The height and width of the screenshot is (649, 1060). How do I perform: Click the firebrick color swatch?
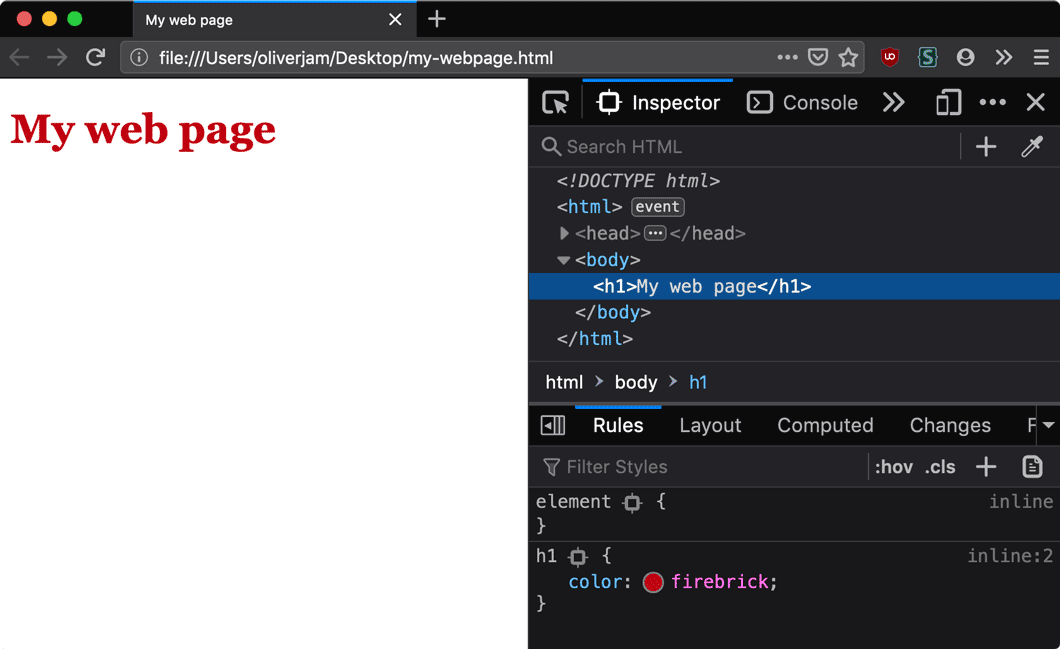653,582
